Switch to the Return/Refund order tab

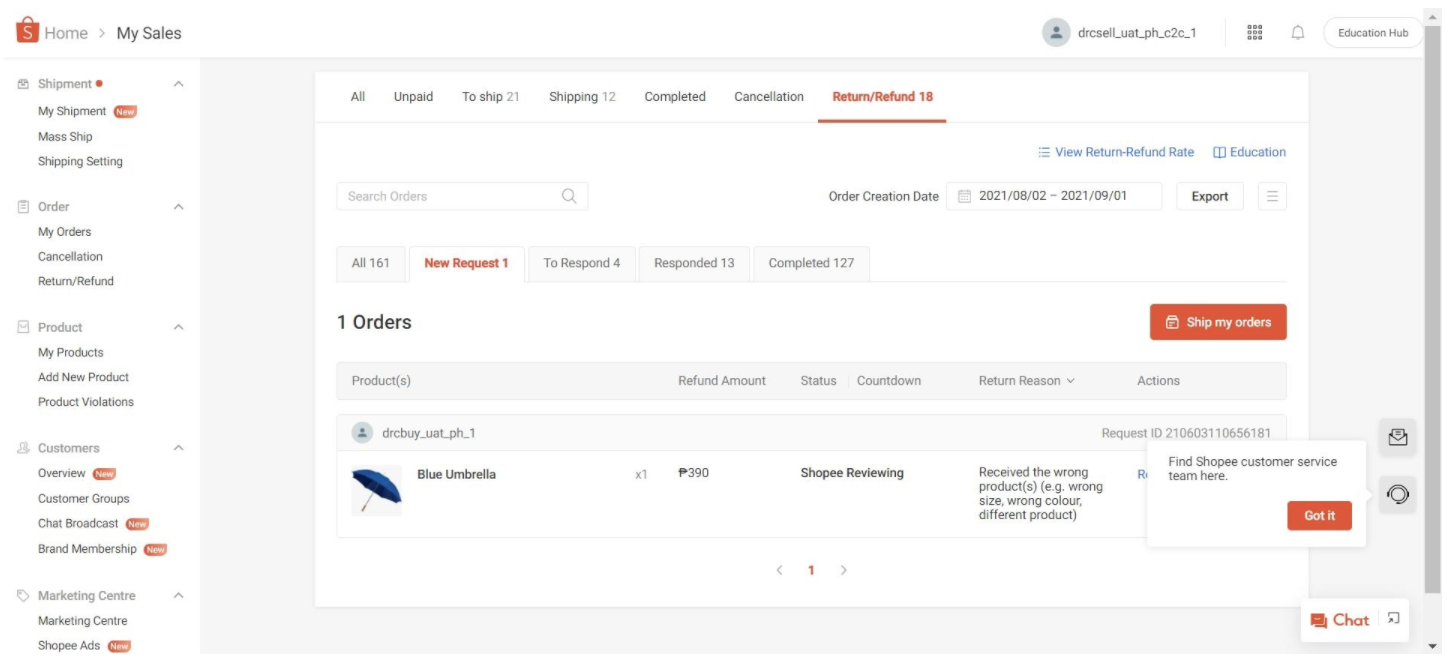click(881, 96)
